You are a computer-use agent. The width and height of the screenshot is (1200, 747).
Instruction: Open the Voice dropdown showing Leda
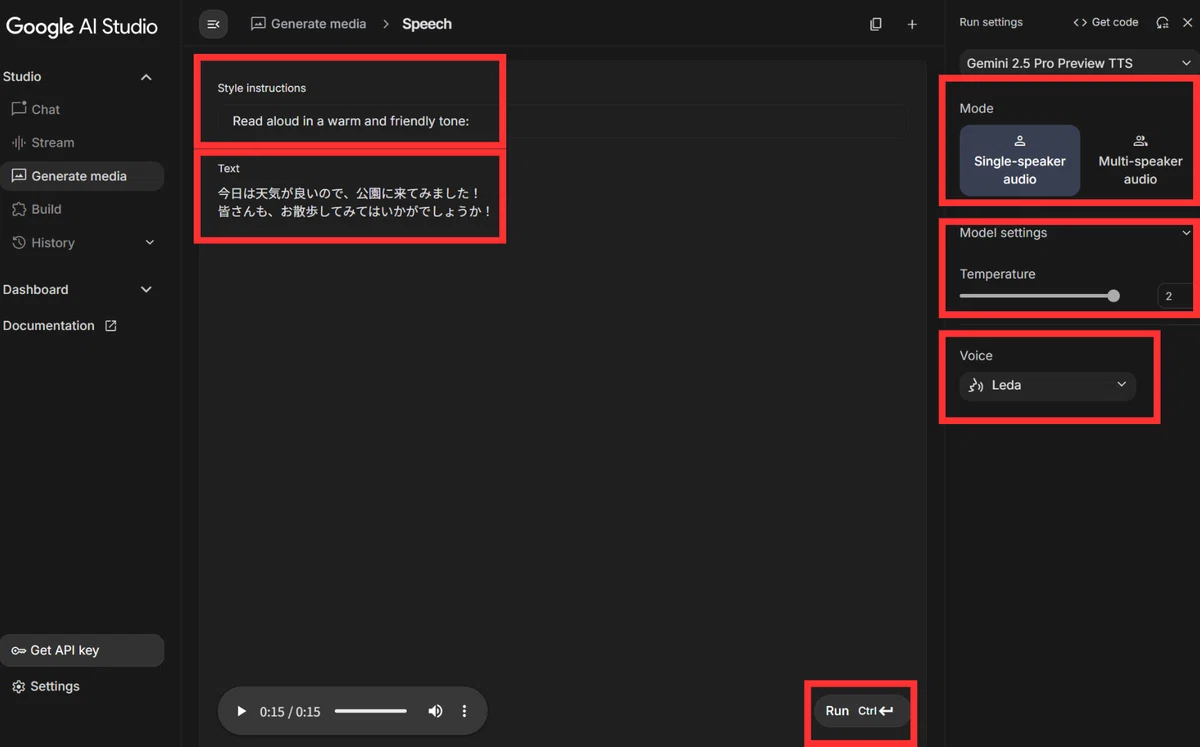point(1047,385)
